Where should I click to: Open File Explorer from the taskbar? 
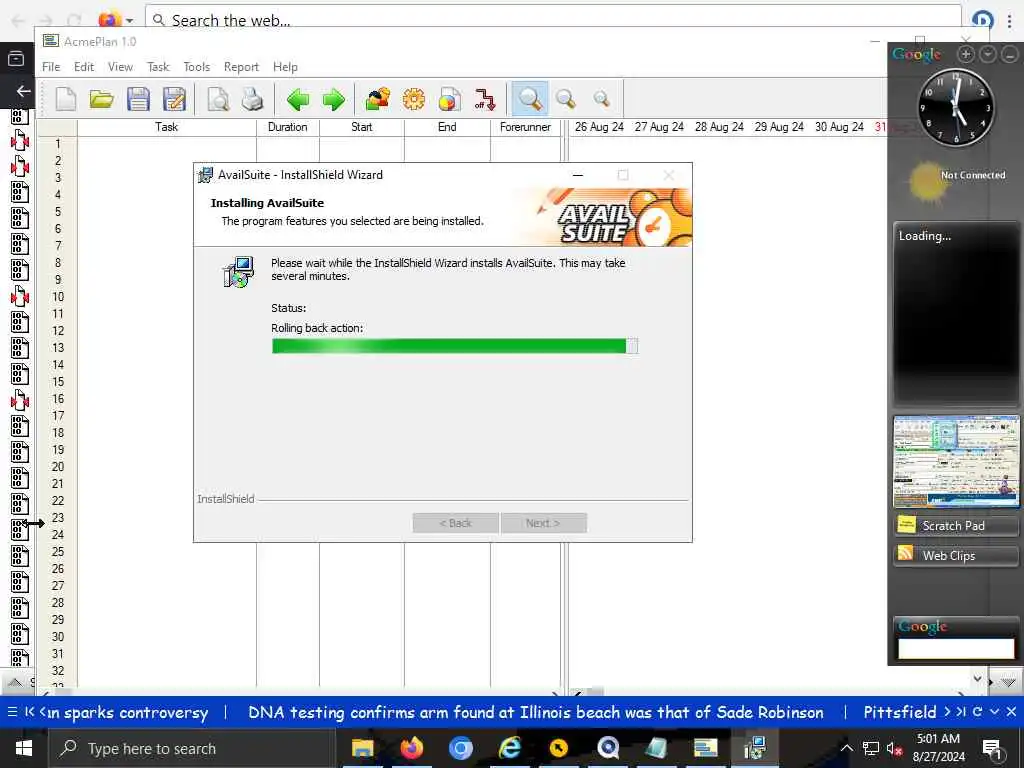pos(362,748)
